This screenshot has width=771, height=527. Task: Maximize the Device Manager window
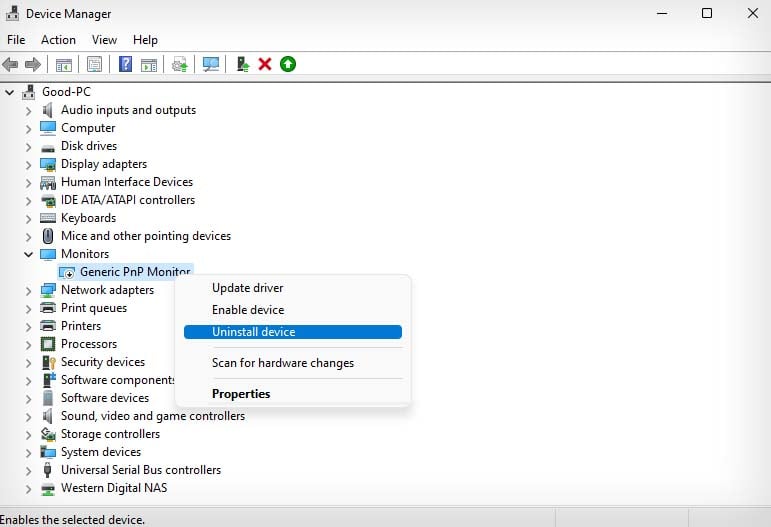(x=707, y=13)
